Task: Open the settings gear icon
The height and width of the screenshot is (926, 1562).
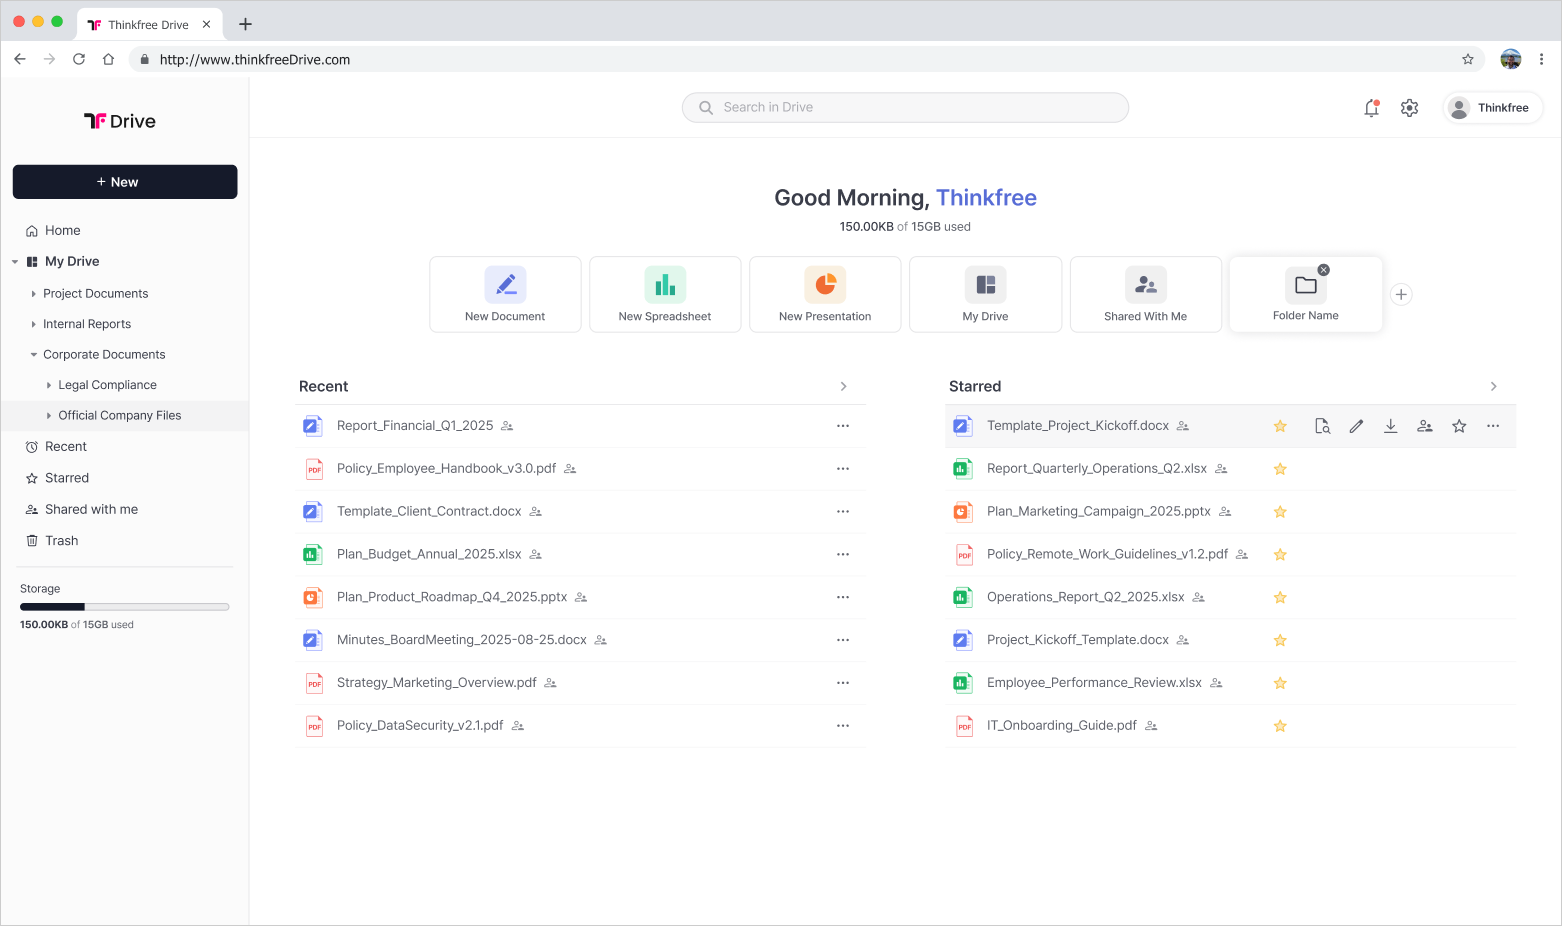Action: 1409,108
